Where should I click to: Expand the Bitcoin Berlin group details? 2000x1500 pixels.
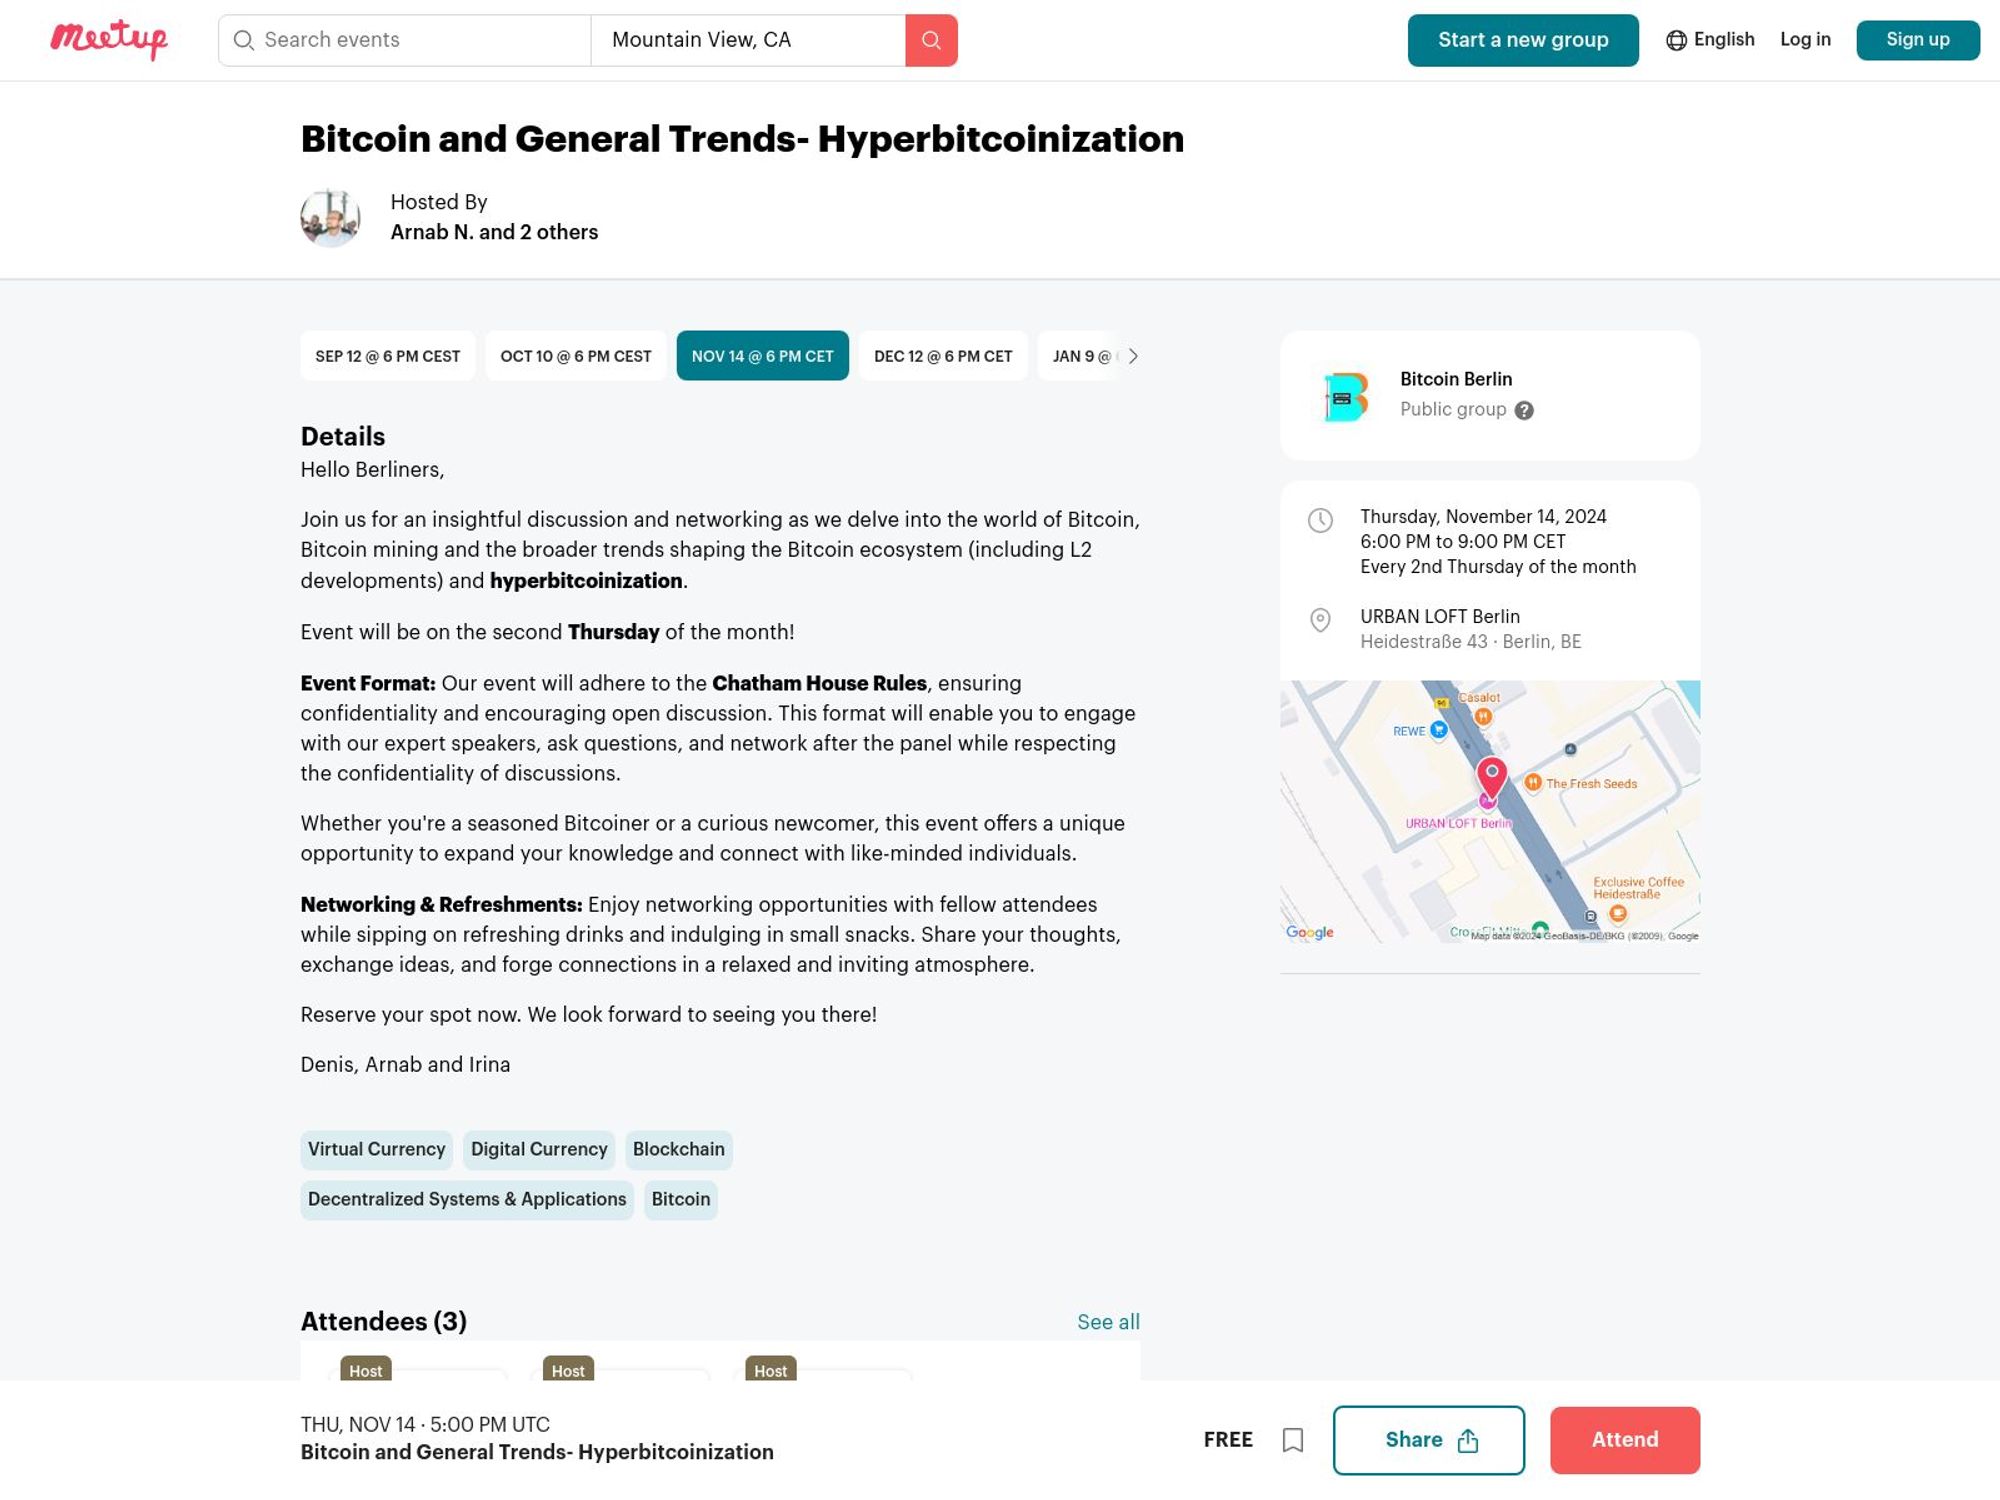click(1457, 378)
